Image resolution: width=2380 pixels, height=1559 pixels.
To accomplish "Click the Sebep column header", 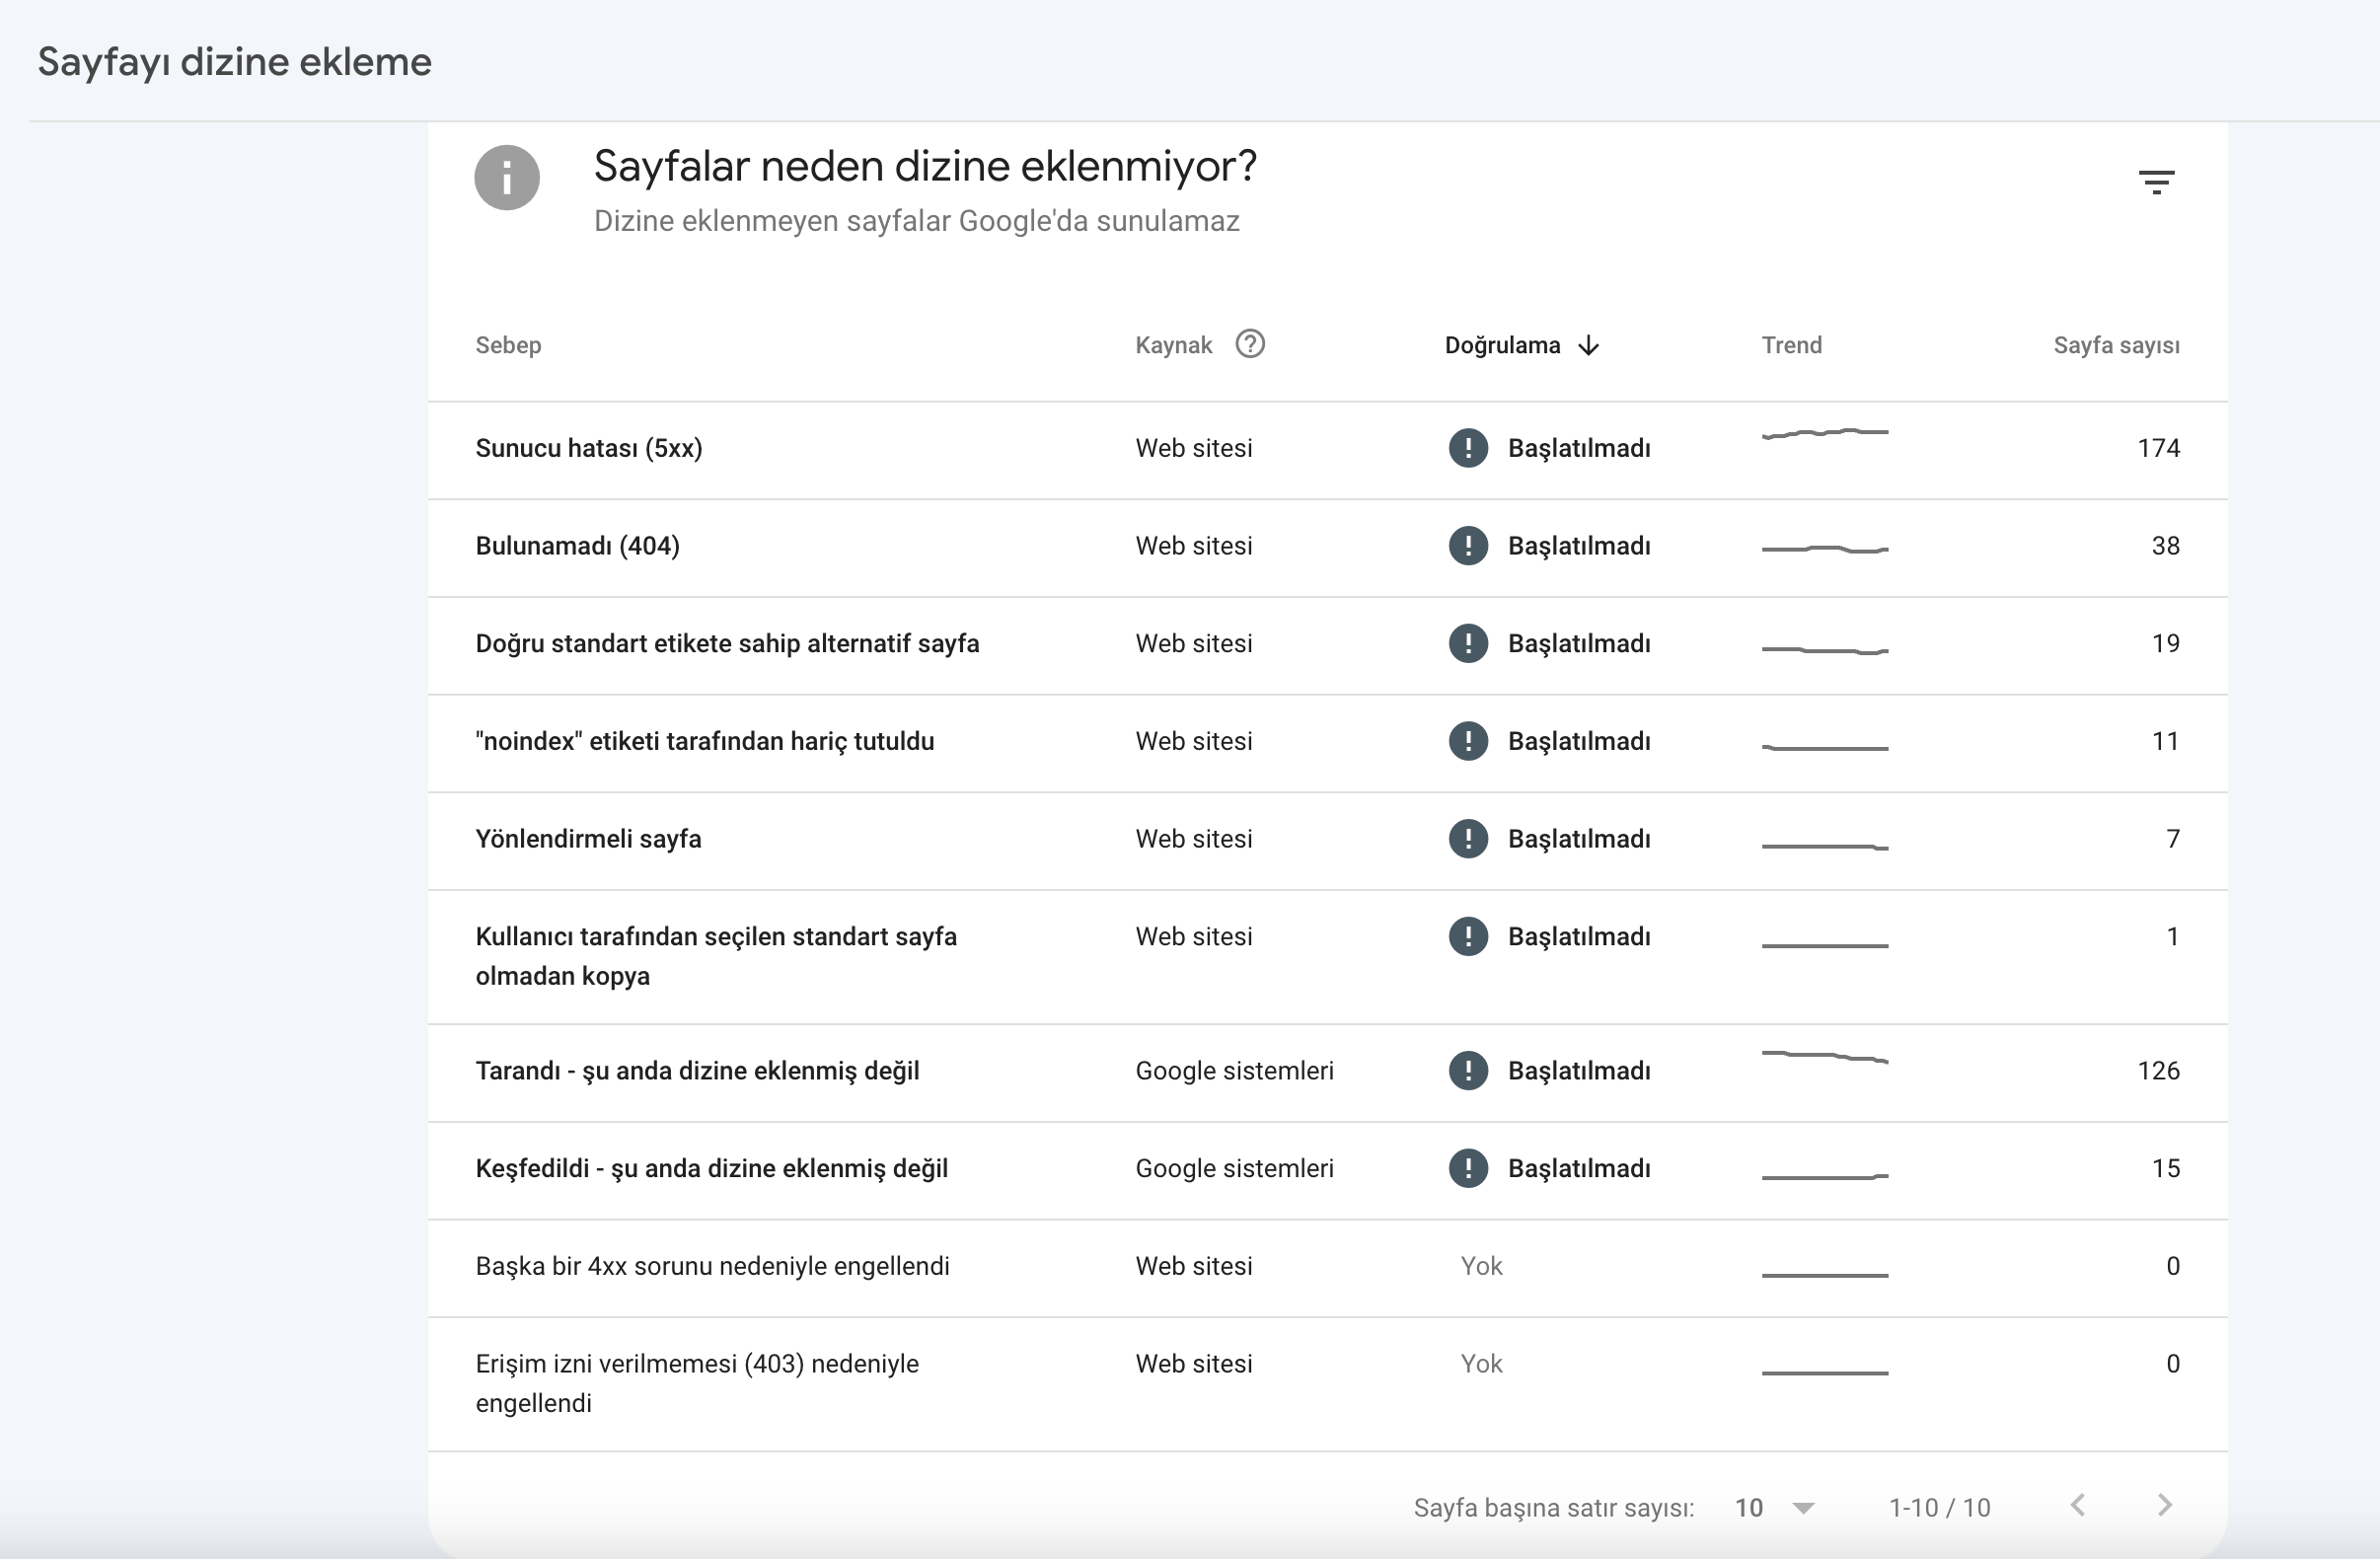I will click(508, 345).
